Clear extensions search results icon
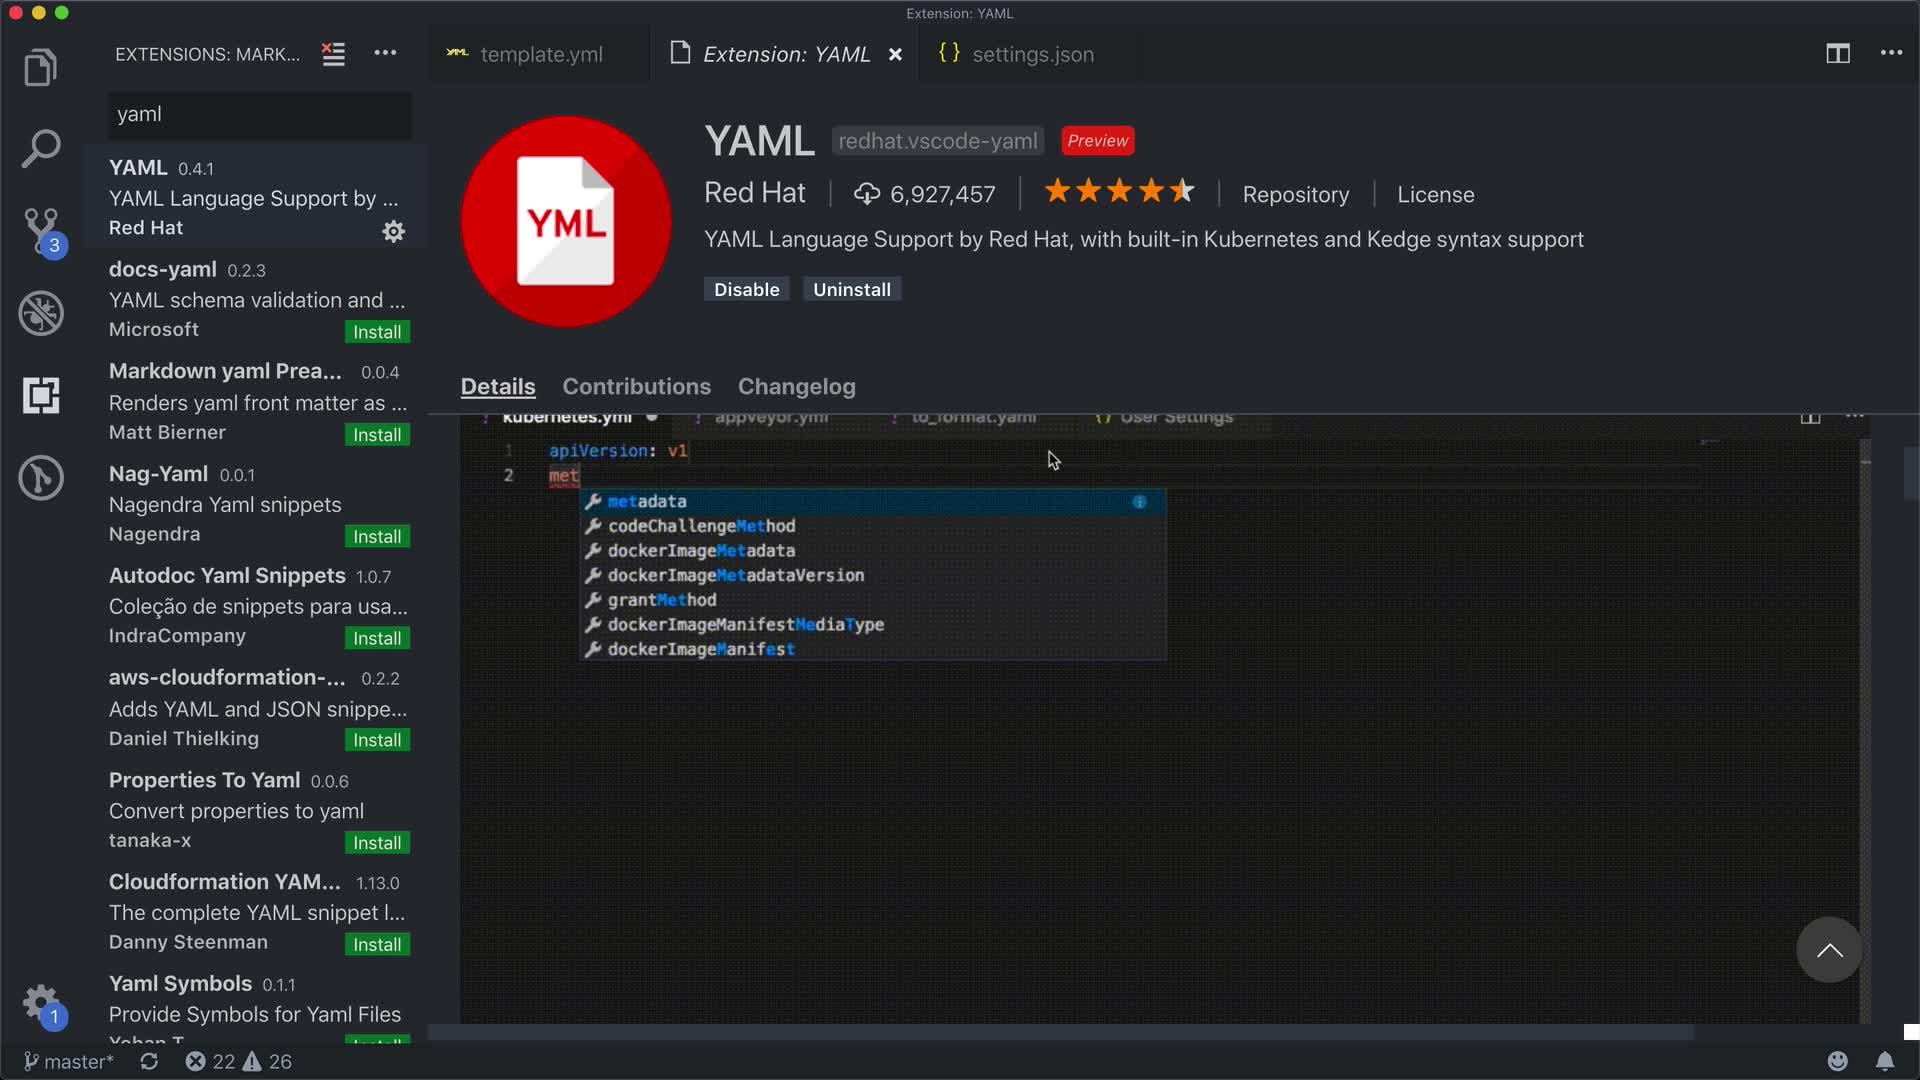 point(333,54)
